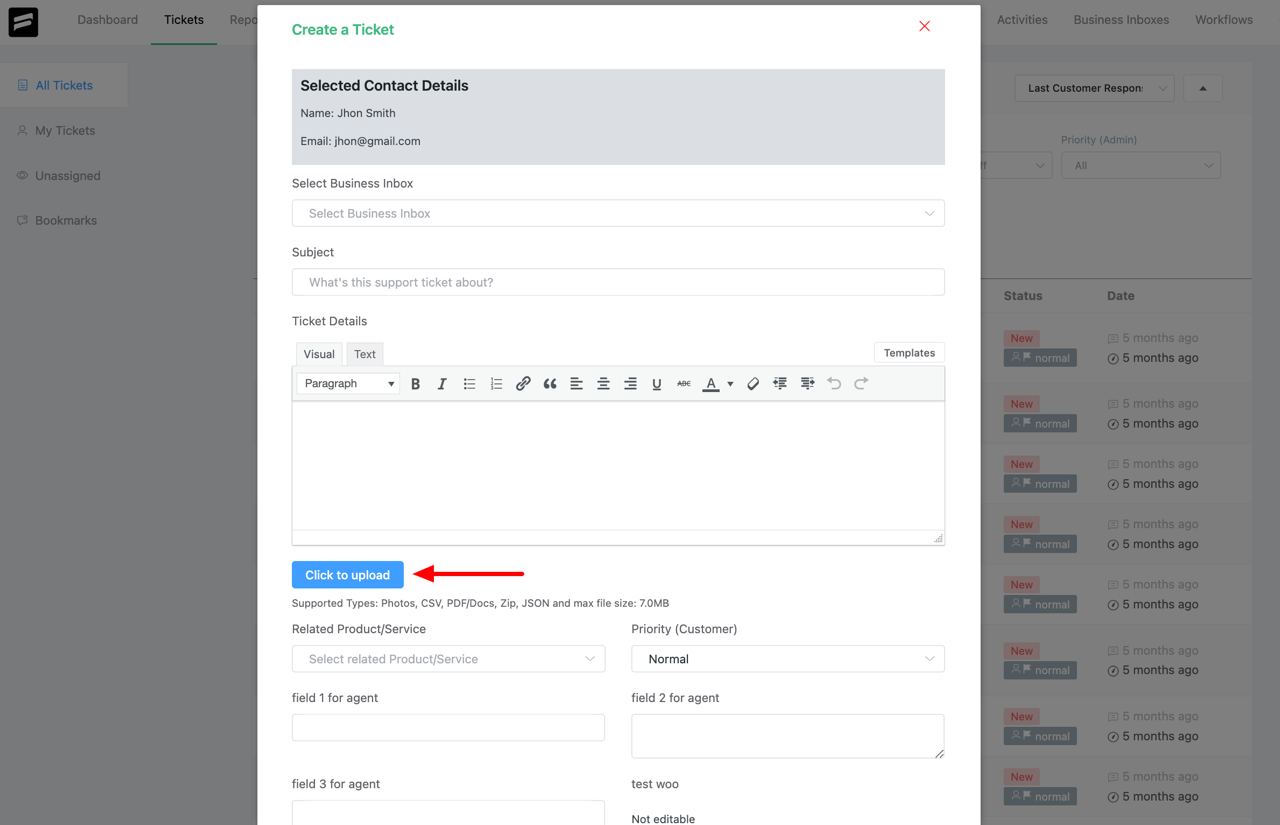Click the Click to upload button
This screenshot has width=1280, height=825.
click(x=347, y=574)
